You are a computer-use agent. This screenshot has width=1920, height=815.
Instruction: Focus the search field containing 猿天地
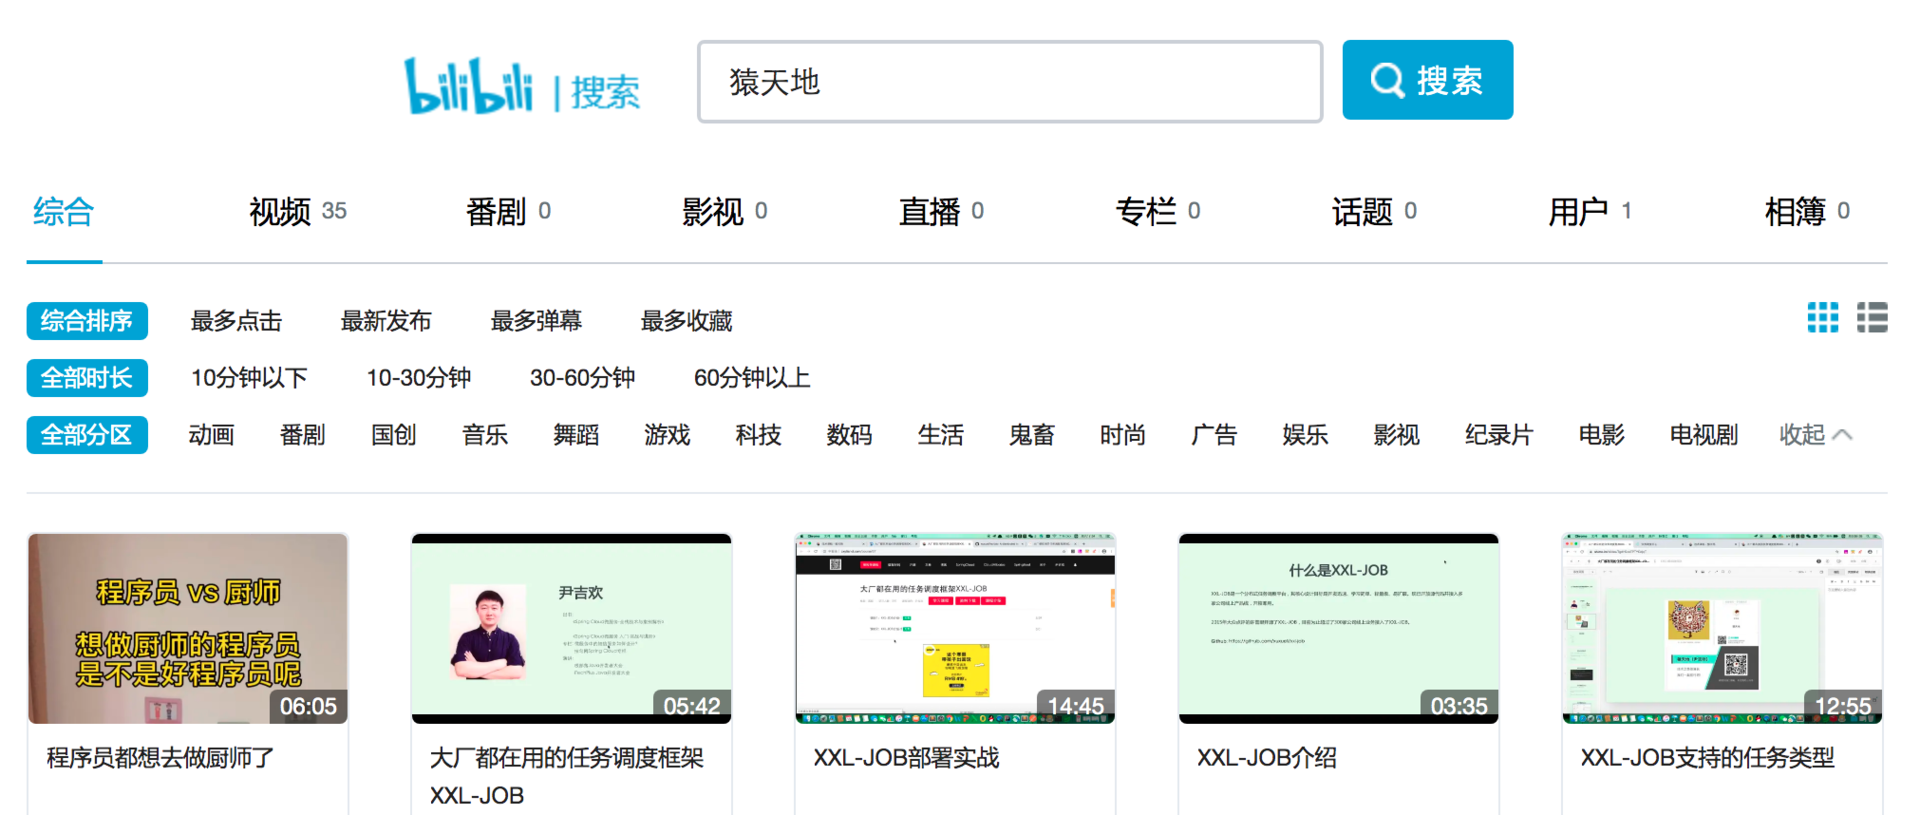1010,82
